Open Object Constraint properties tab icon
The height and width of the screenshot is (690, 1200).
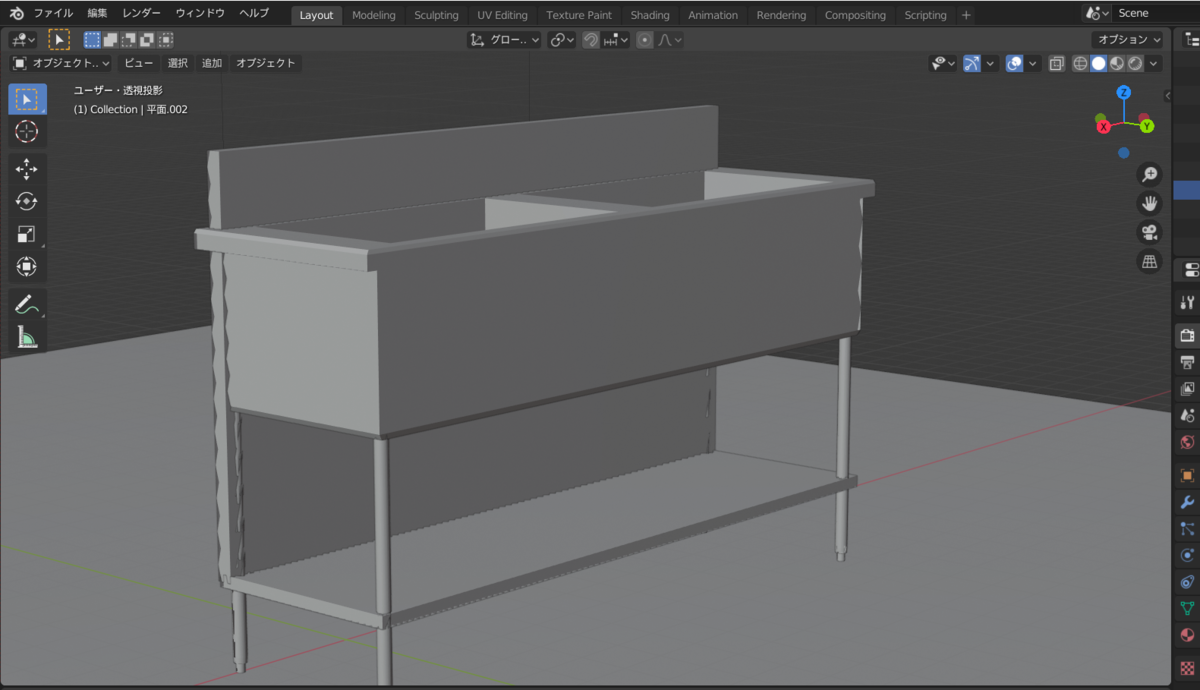click(x=1188, y=582)
